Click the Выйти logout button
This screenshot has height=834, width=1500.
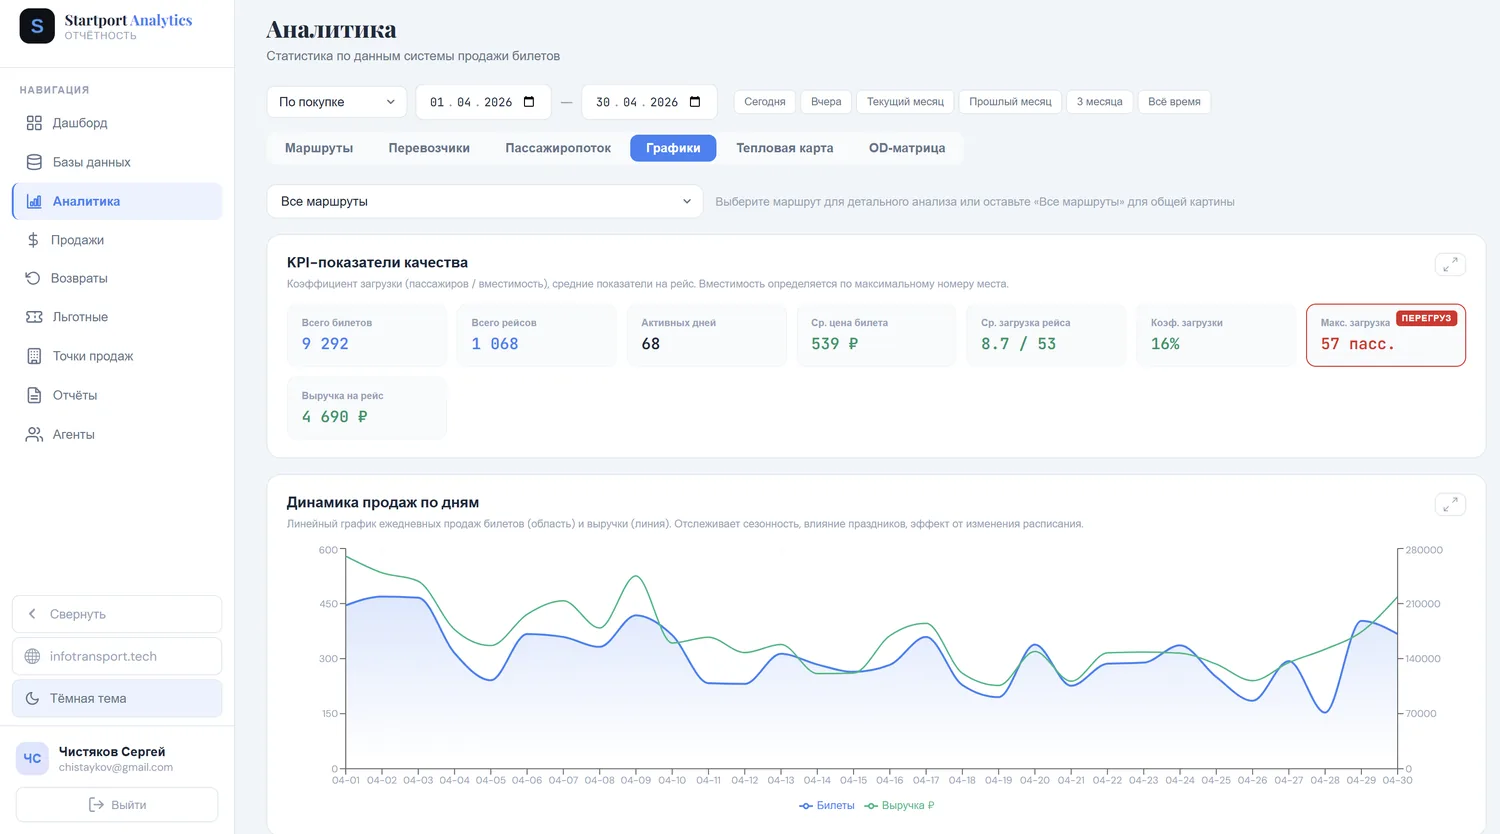(x=117, y=805)
